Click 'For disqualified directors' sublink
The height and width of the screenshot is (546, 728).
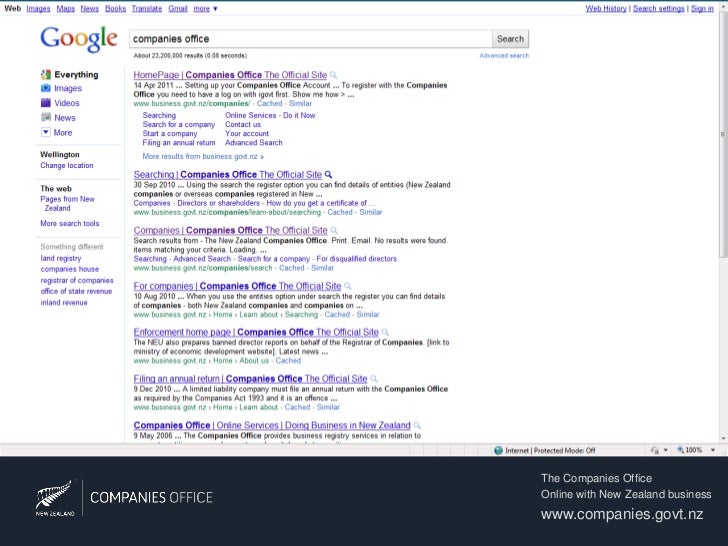point(357,259)
